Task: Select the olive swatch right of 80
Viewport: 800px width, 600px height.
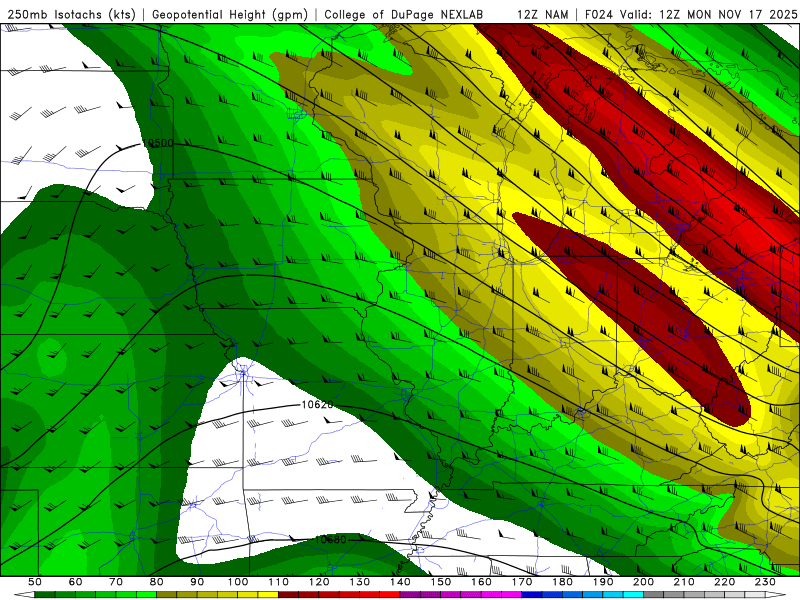Action: click(167, 595)
